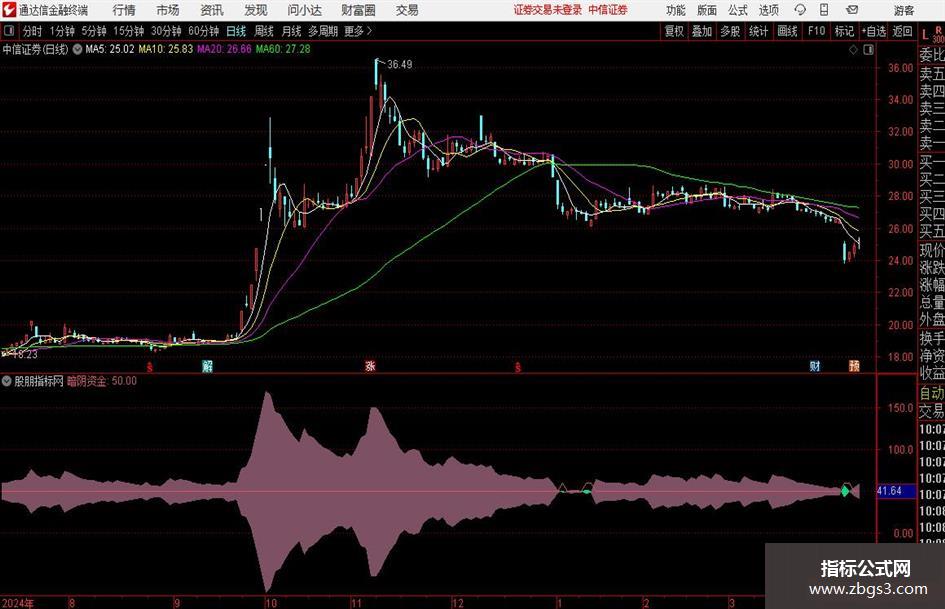Click the 返回 back button
945x609 pixels.
(x=902, y=31)
